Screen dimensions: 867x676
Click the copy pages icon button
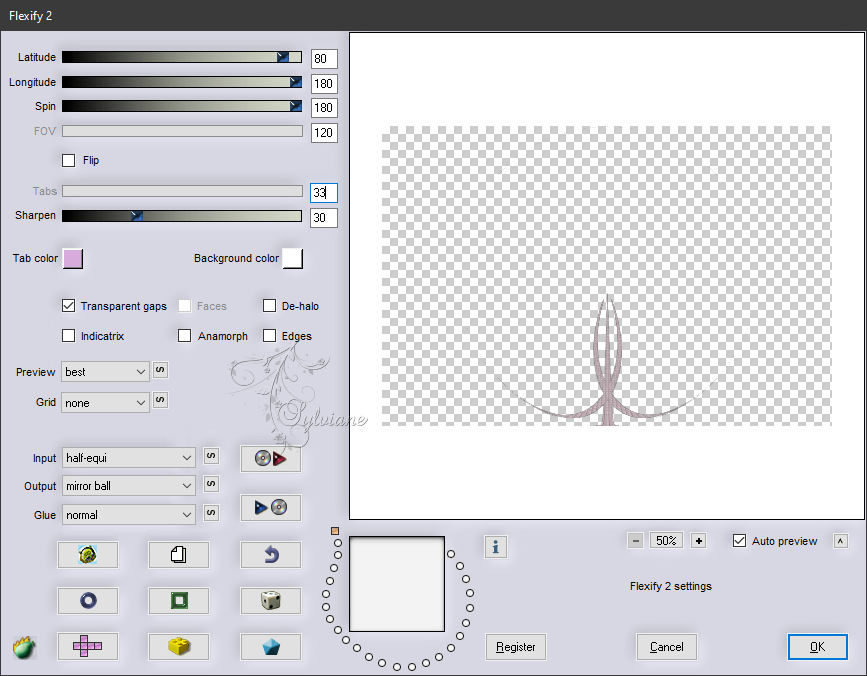(x=179, y=554)
